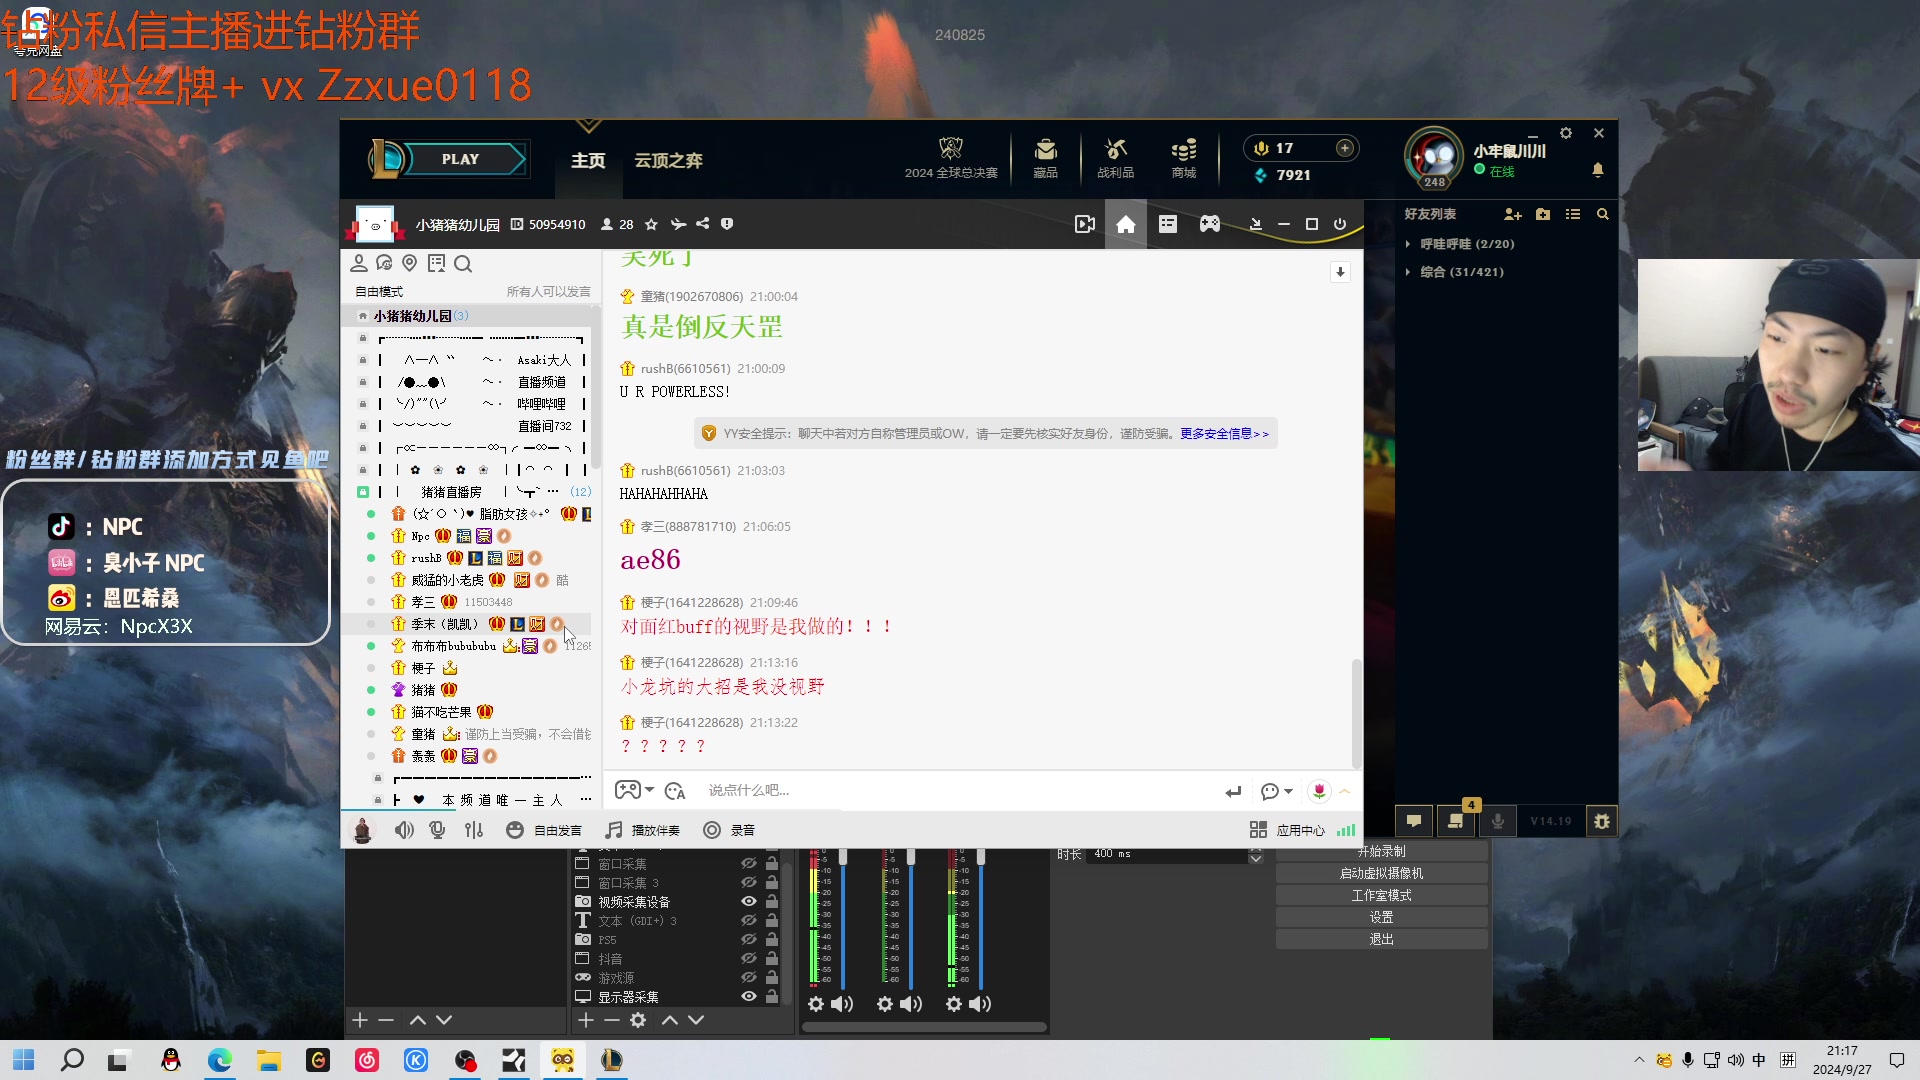The image size is (1920, 1080).
Task: Expand 呼哇呼哇 (2/20) friend group
Action: tap(1407, 244)
